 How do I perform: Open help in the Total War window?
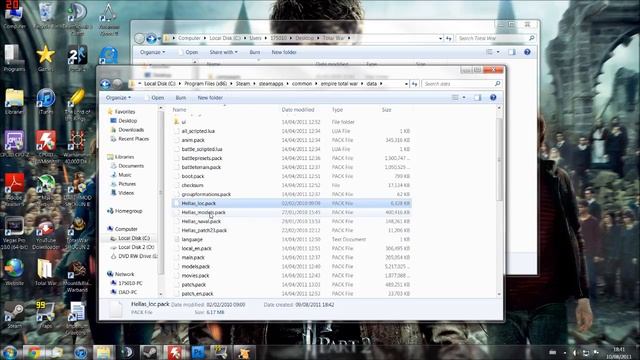coord(527,52)
